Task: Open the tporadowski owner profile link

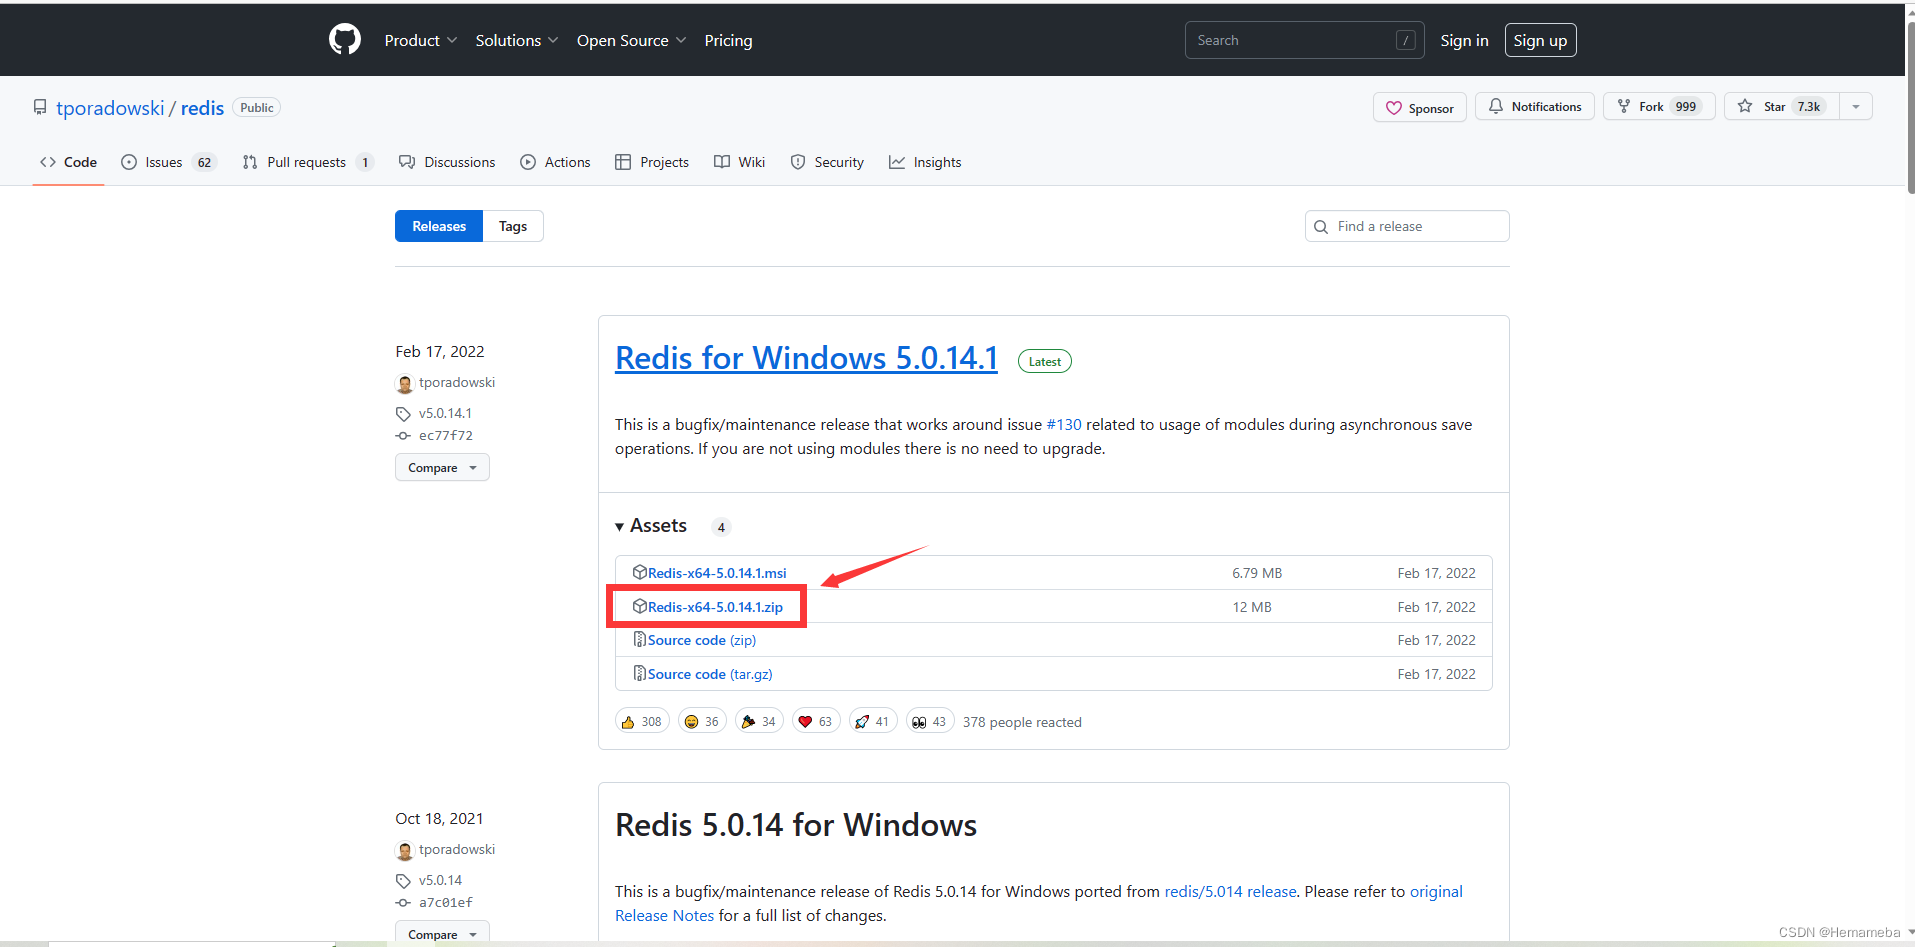Action: coord(110,108)
